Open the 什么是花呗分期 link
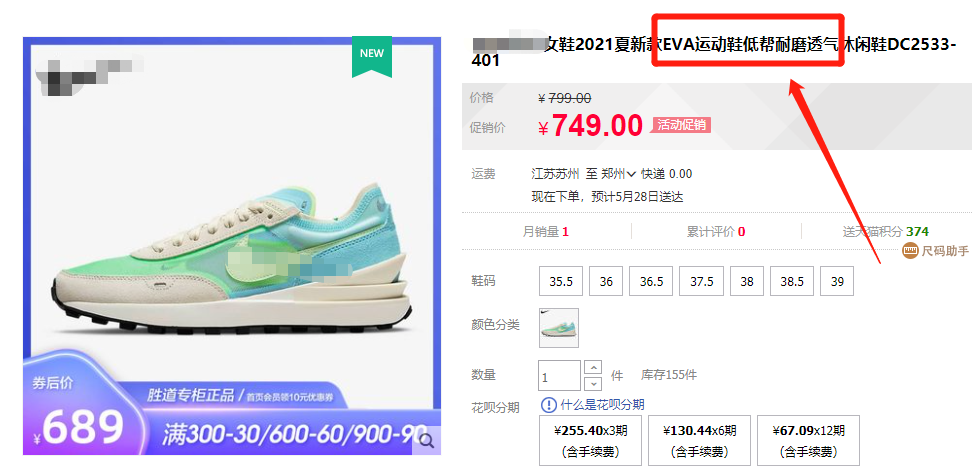The height and width of the screenshot is (469, 973). click(x=602, y=405)
